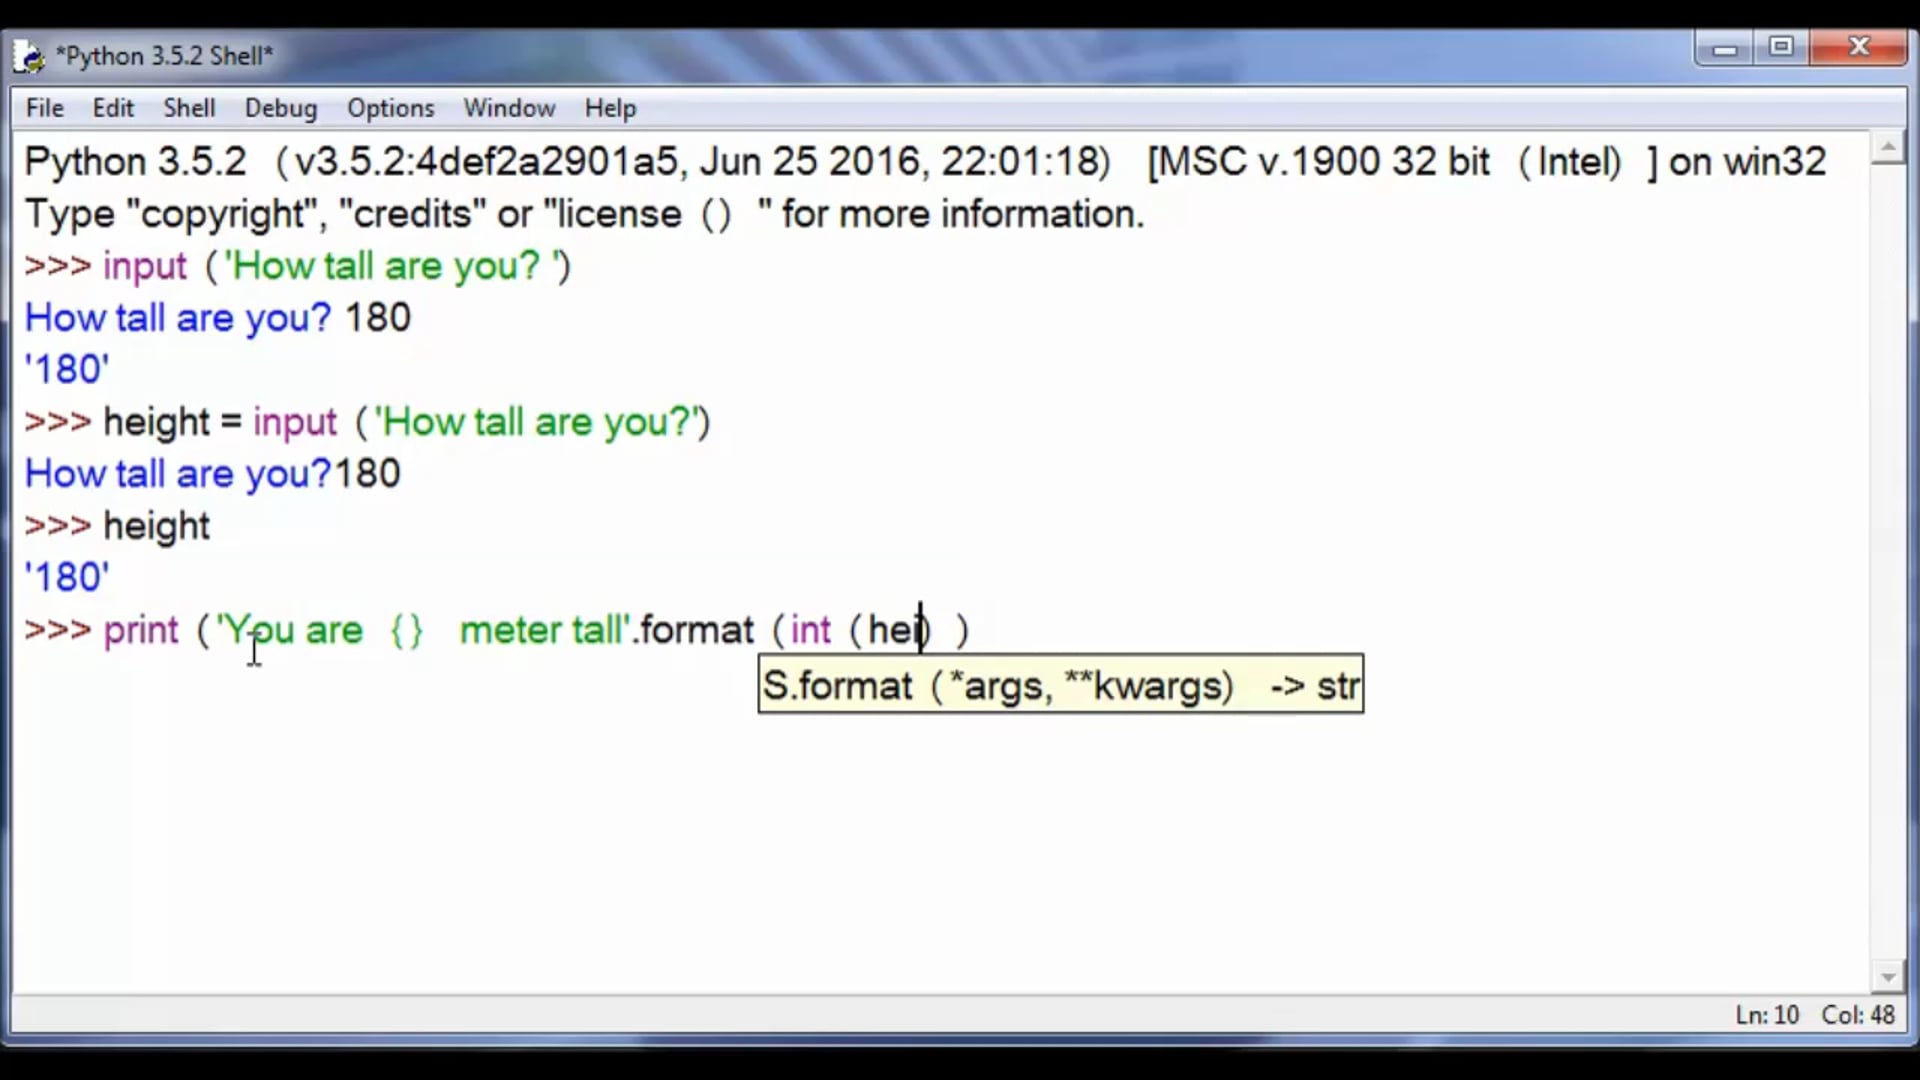Open the Help menu
This screenshot has height=1080, width=1920.
610,108
